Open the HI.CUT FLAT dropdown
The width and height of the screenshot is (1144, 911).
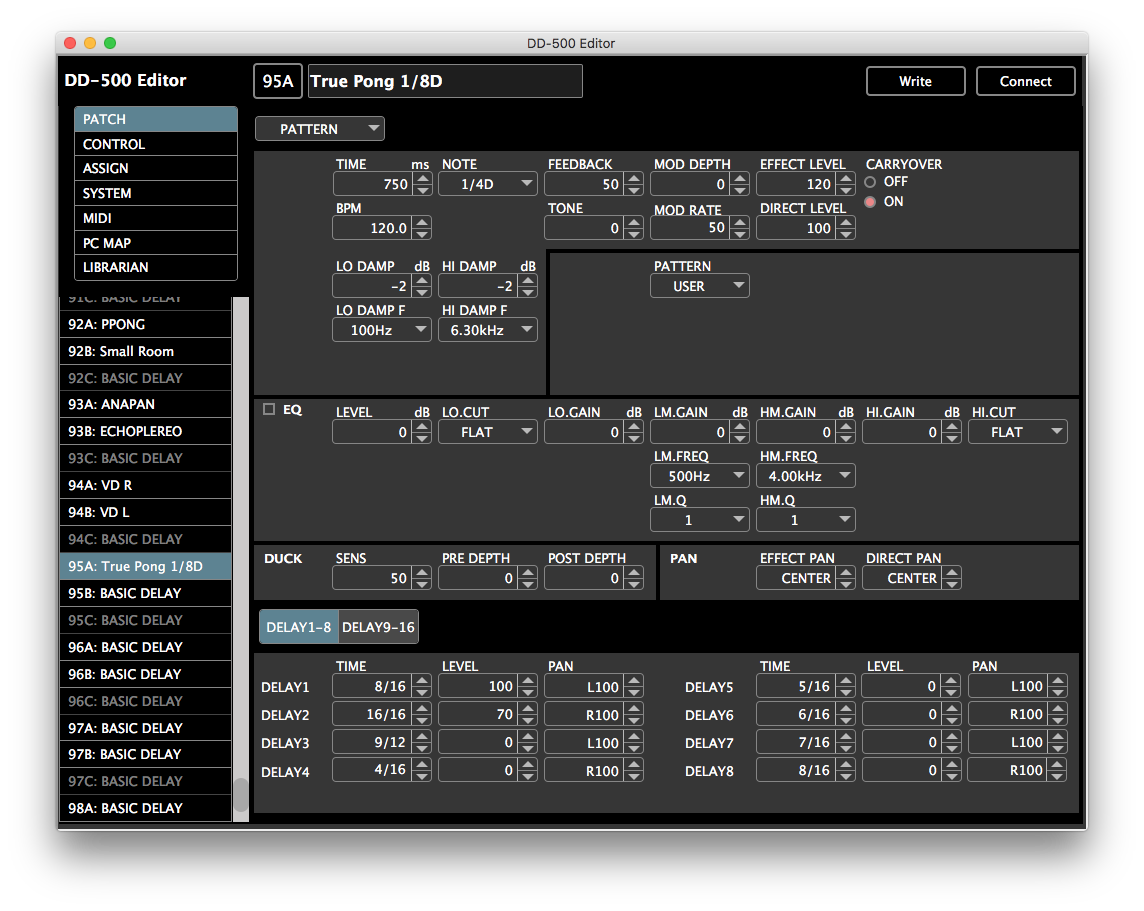coord(1018,432)
